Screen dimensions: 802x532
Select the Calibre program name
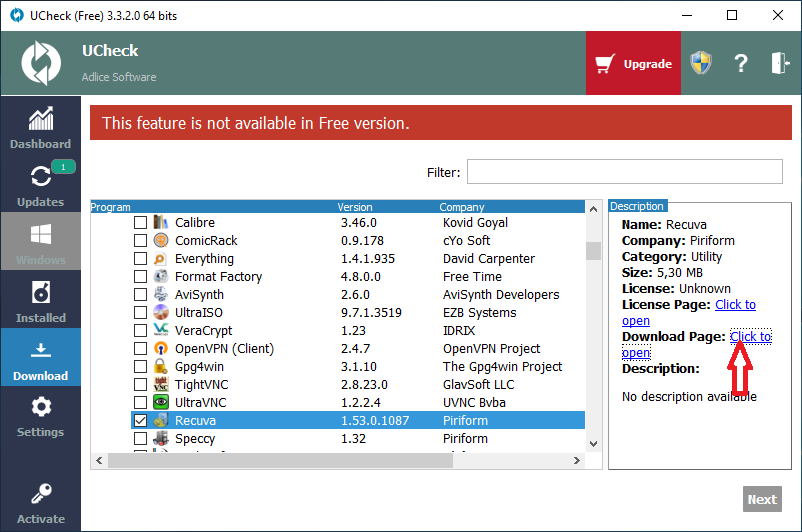194,223
